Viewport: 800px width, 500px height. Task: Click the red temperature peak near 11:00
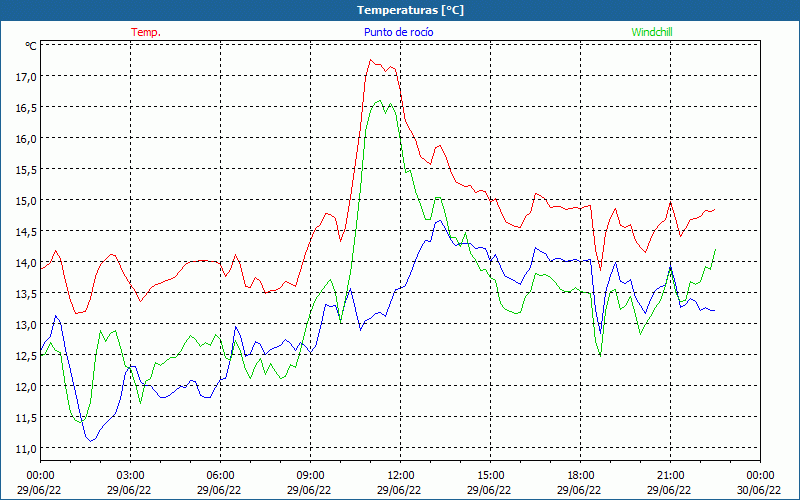(x=371, y=60)
